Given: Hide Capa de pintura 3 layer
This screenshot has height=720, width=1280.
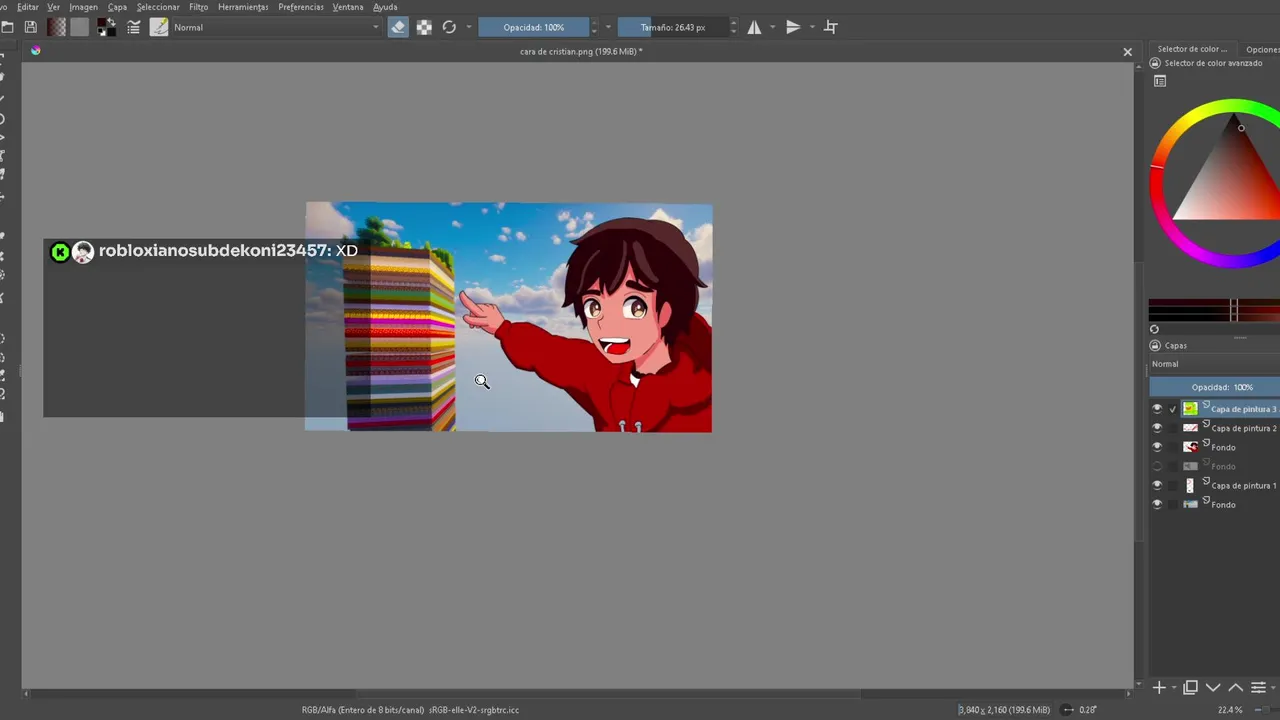Looking at the screenshot, I should 1157,409.
